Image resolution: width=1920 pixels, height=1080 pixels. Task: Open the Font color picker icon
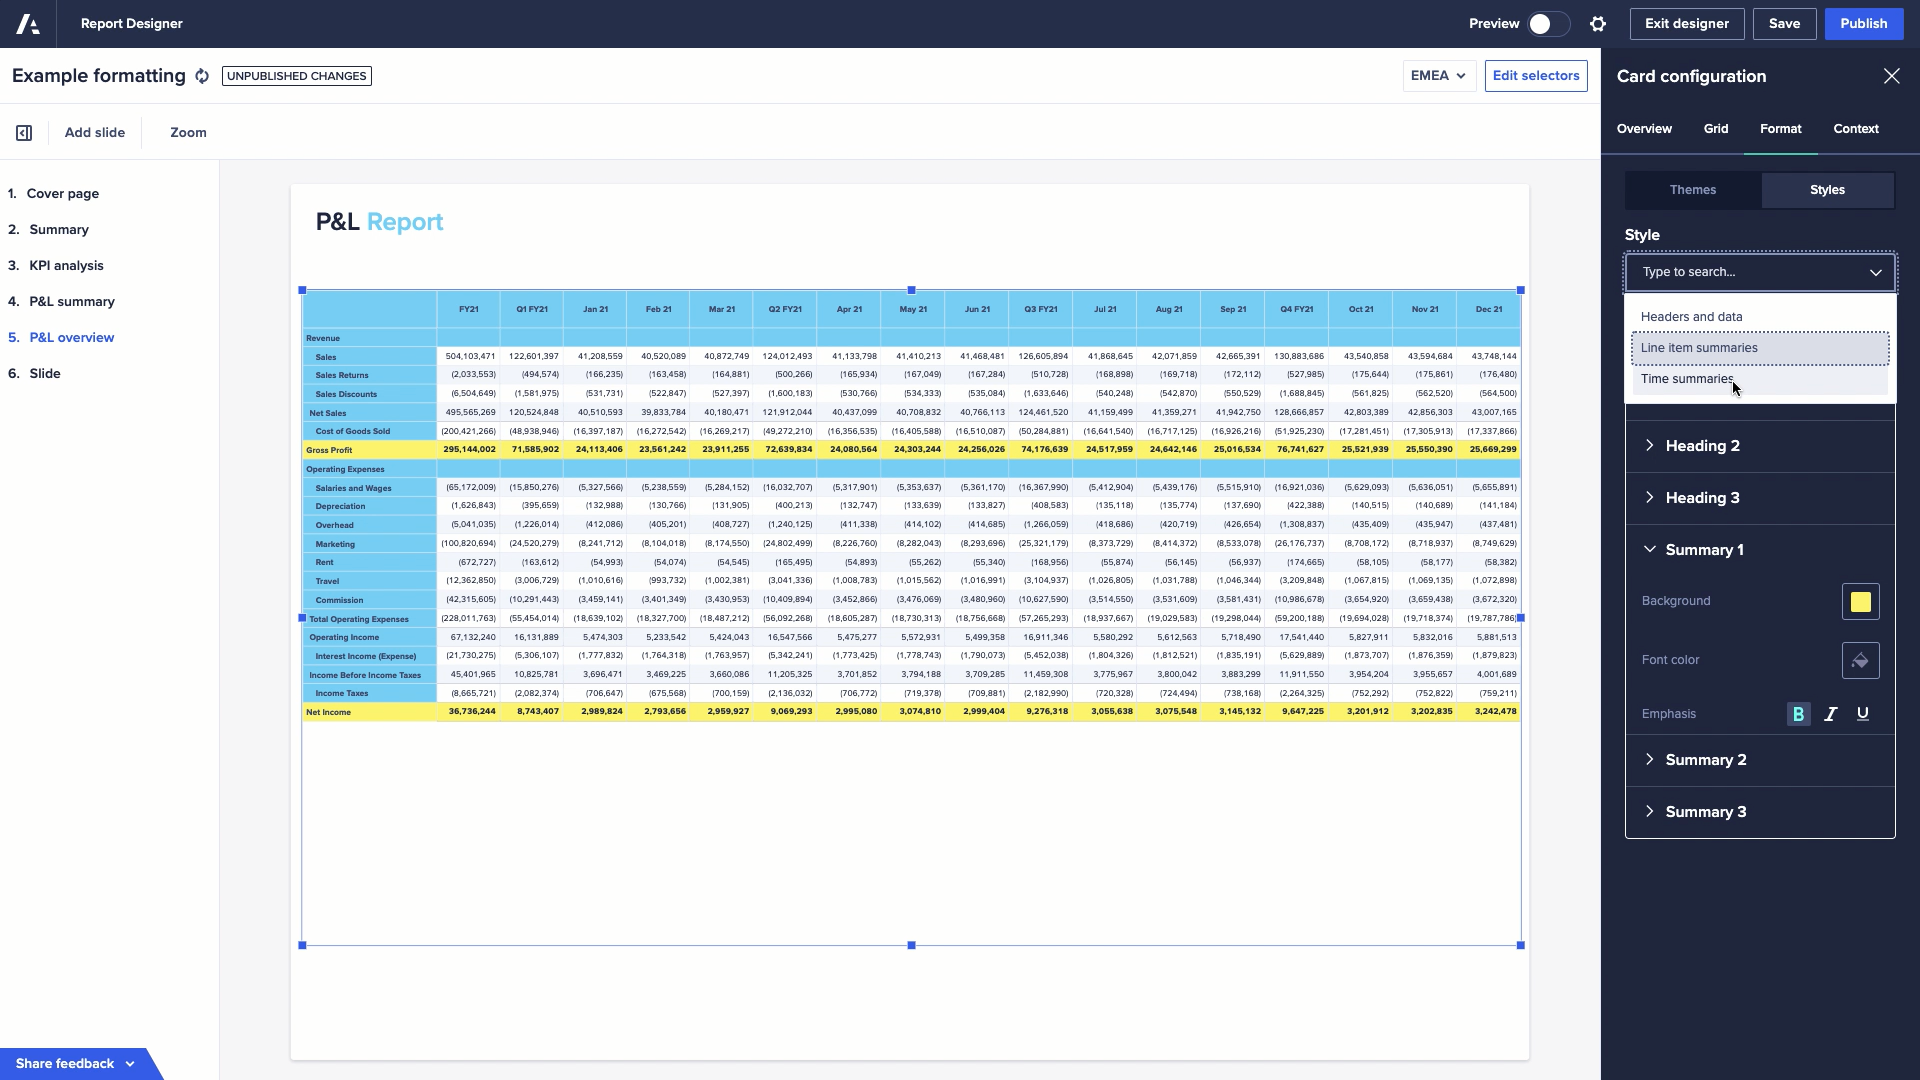click(1860, 661)
